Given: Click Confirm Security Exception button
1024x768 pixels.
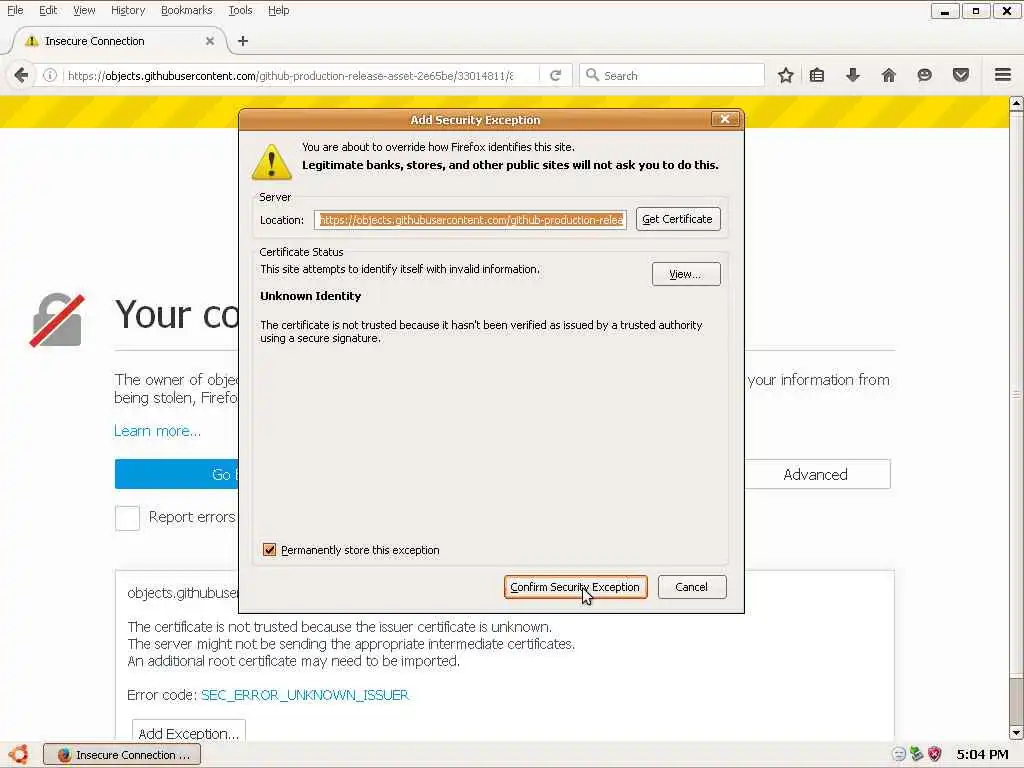Looking at the screenshot, I should tap(575, 586).
